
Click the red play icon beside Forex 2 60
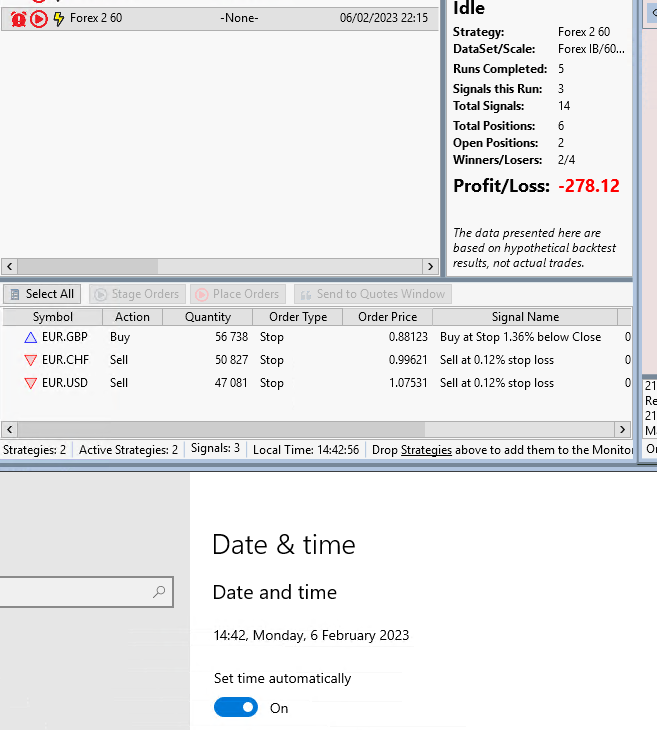coord(39,18)
